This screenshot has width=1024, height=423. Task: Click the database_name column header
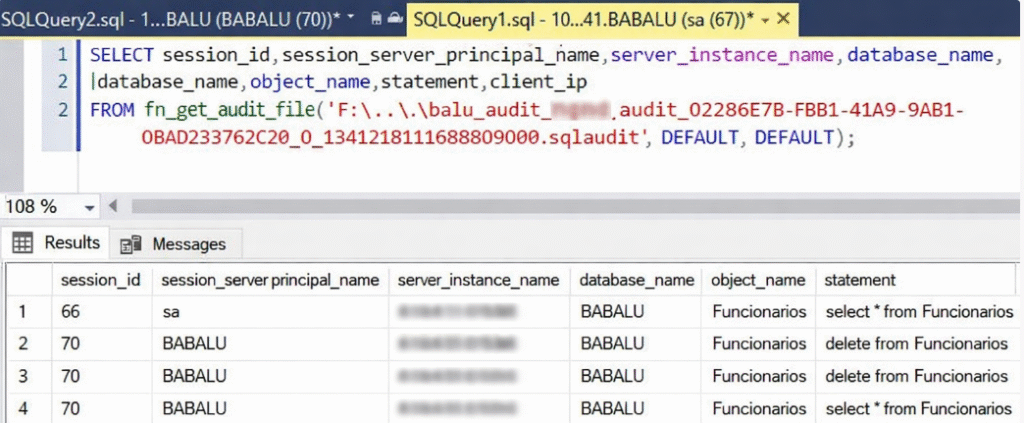point(637,280)
